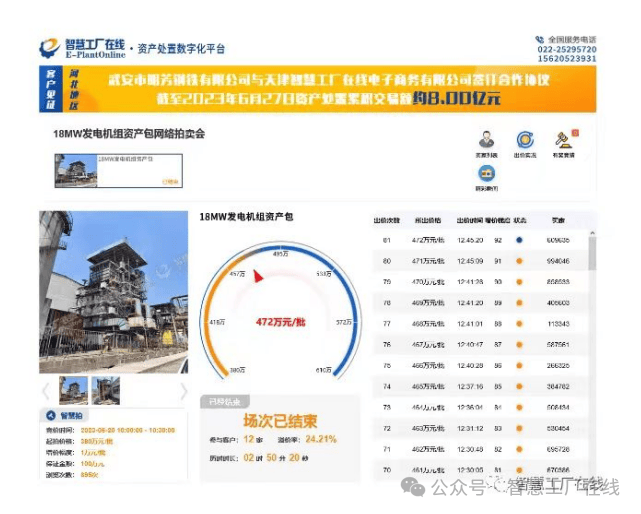Image resolution: width=641 pixels, height=514 pixels.
Task: Select the second plant photo thumbnail
Action: (106, 391)
